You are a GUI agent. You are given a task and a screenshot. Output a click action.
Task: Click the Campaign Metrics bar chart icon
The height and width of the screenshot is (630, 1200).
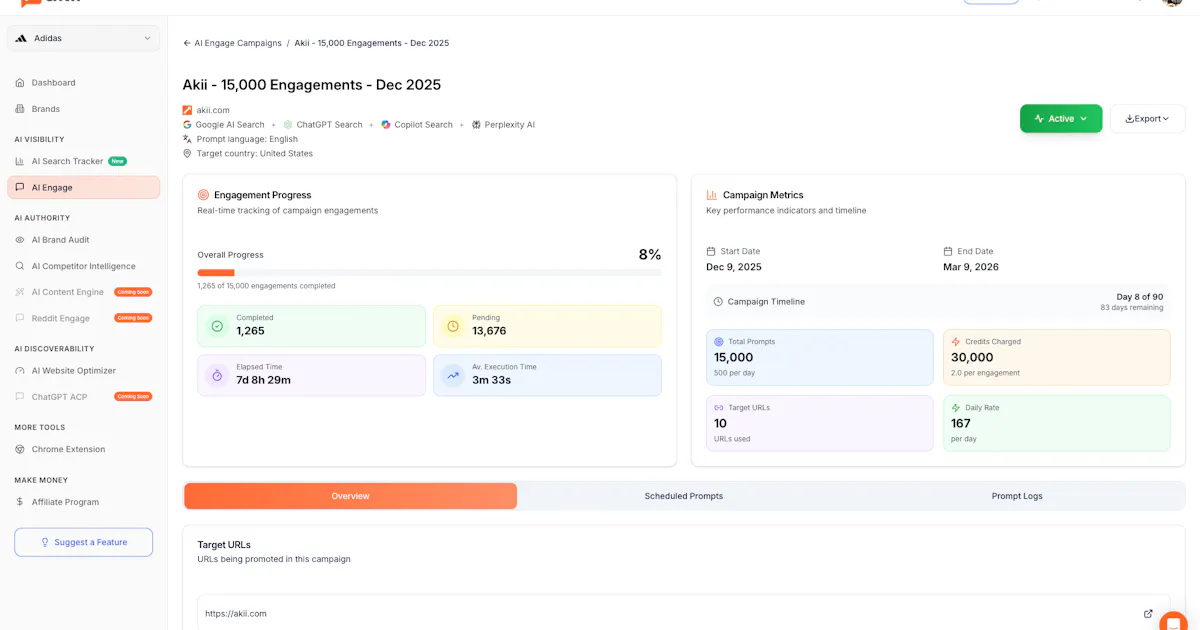point(712,195)
